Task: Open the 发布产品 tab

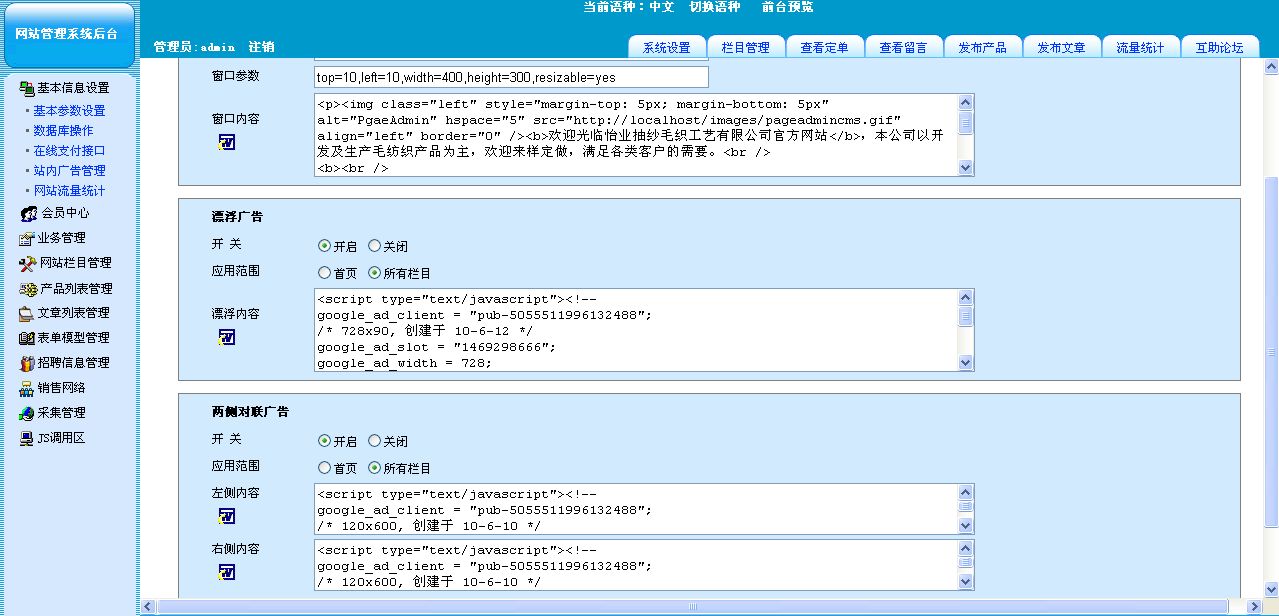Action: point(982,48)
